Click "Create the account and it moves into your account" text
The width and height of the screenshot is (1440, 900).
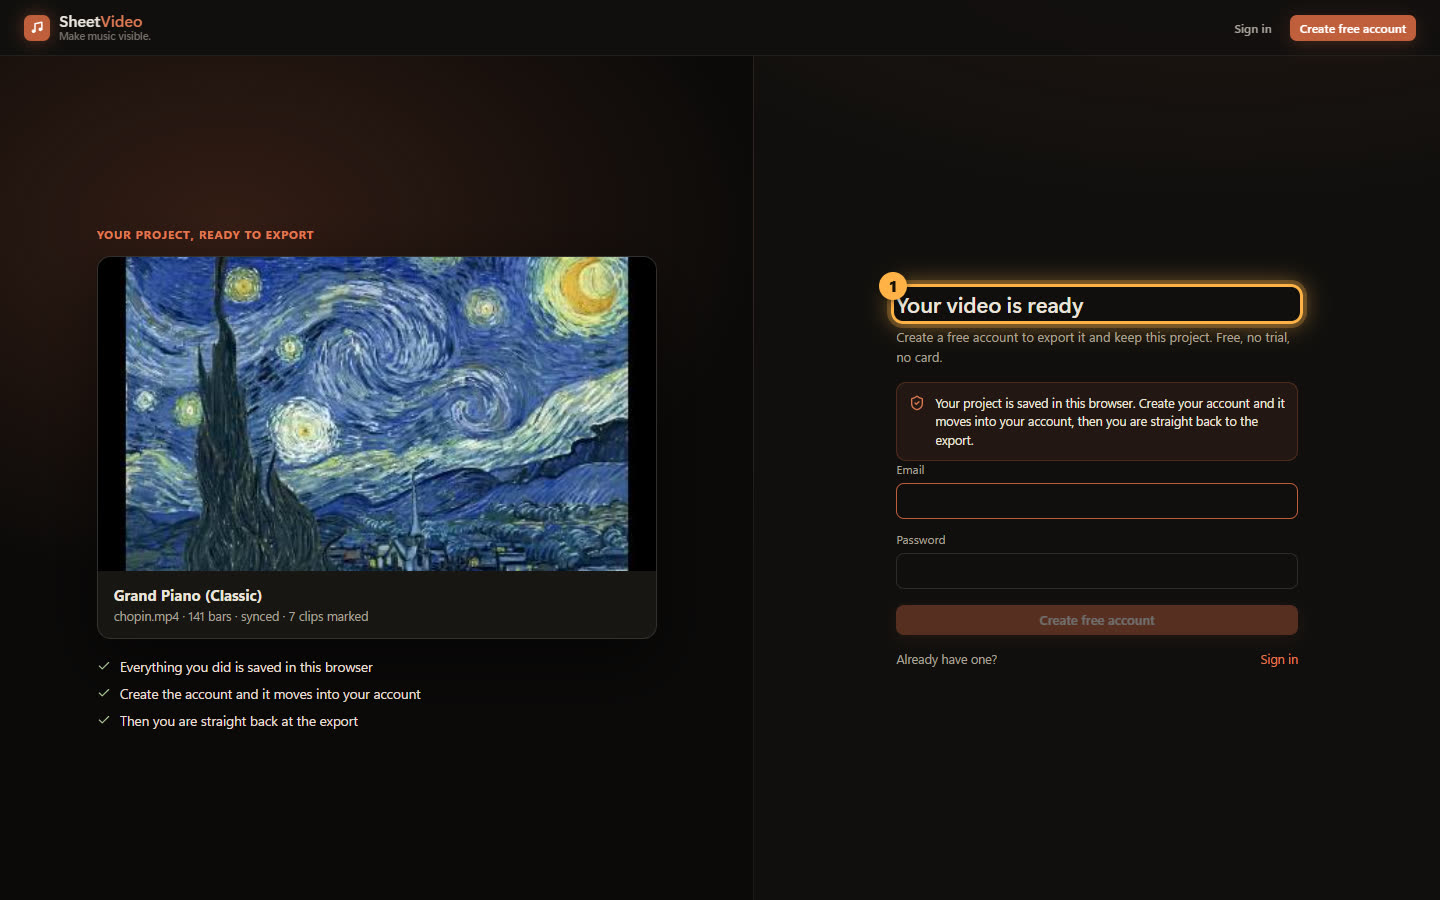[270, 694]
